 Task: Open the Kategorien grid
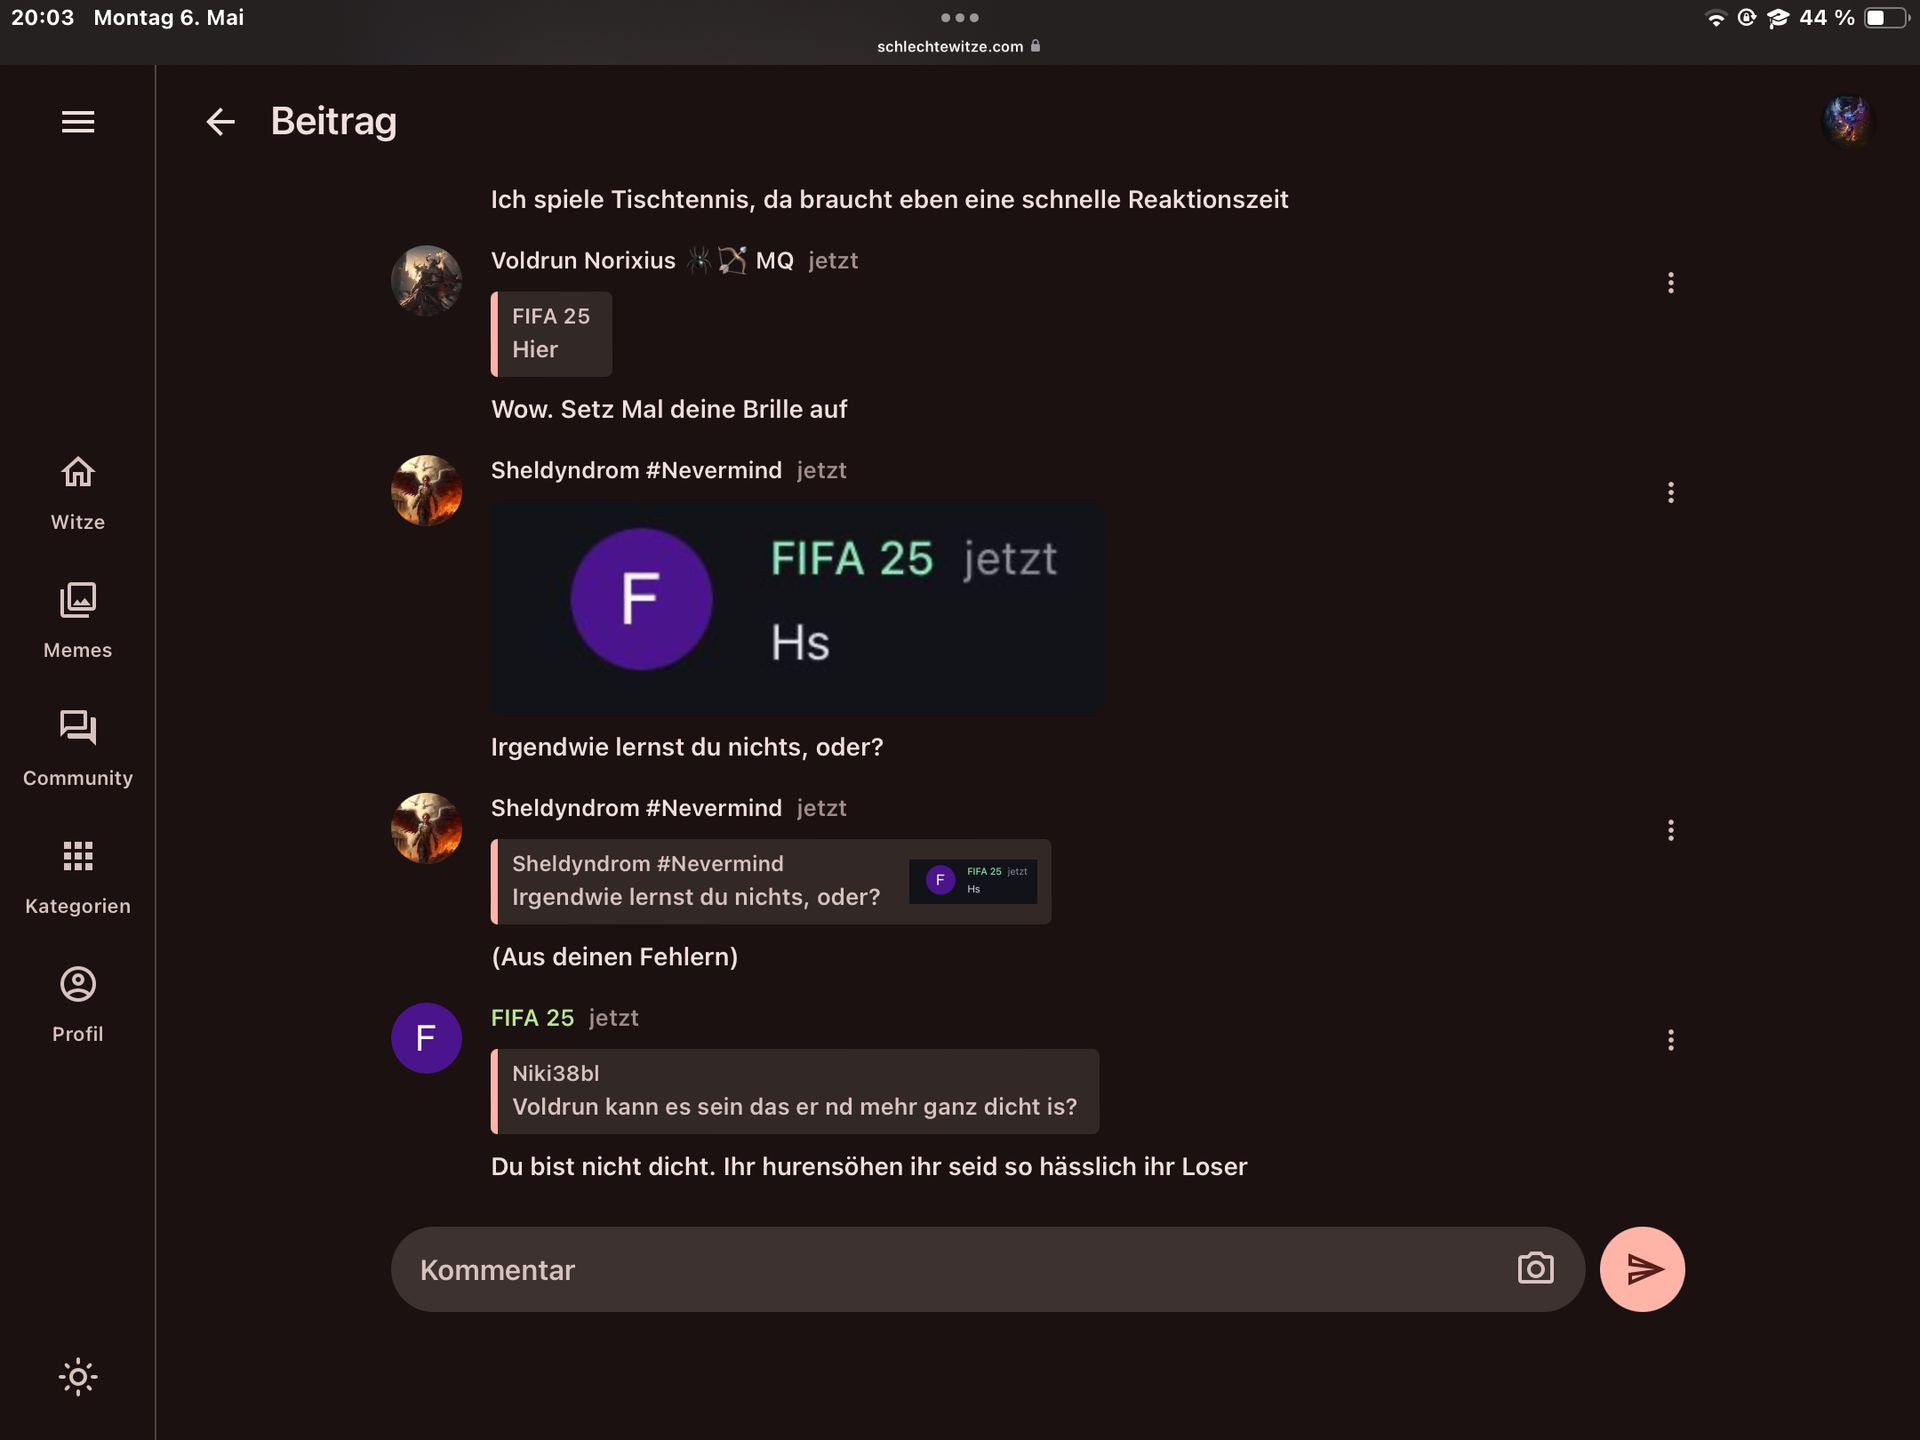click(x=78, y=877)
